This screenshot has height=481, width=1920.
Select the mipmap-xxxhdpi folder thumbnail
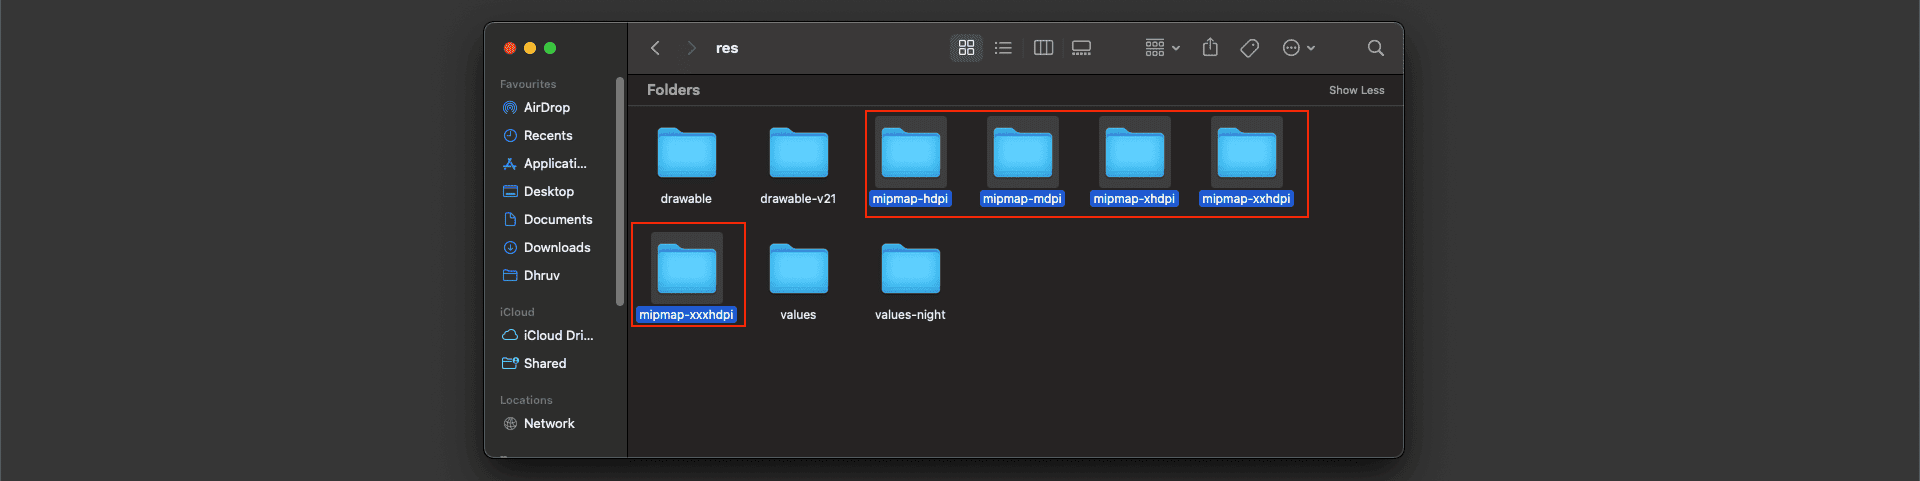coord(687,269)
